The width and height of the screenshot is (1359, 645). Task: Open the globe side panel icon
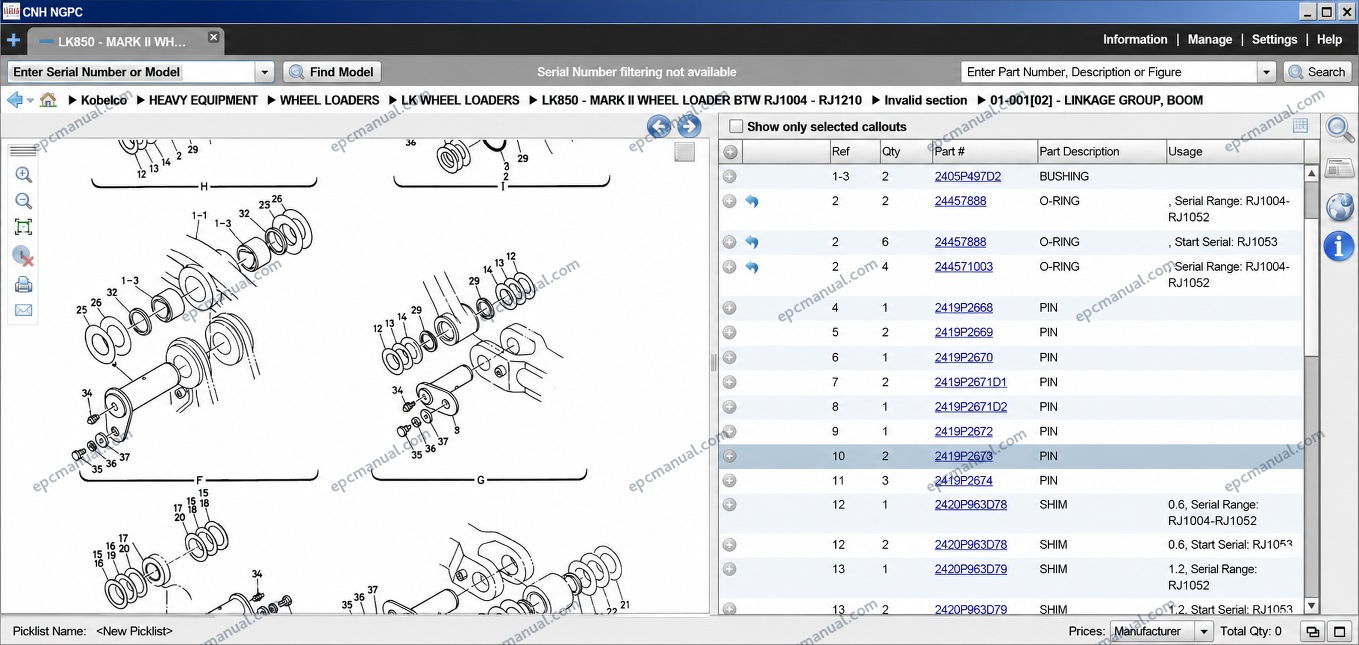point(1339,206)
